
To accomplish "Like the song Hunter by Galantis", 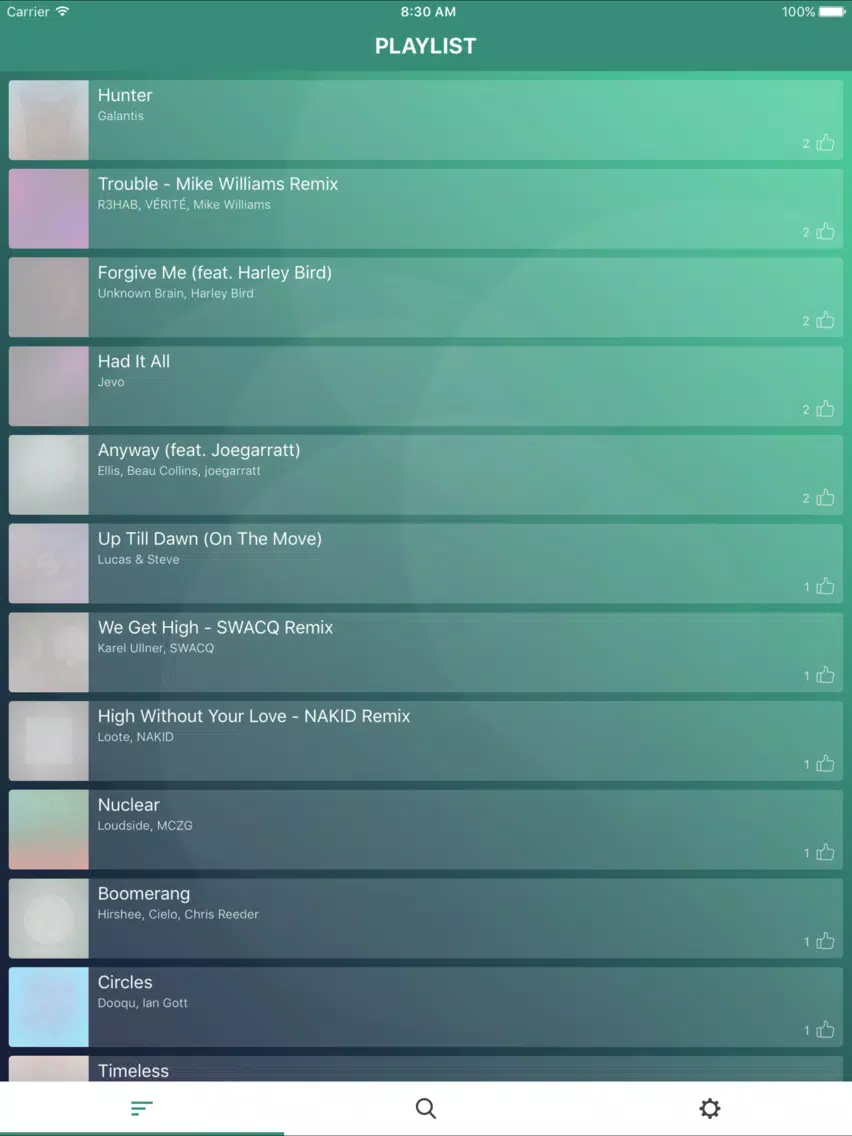I will point(825,143).
